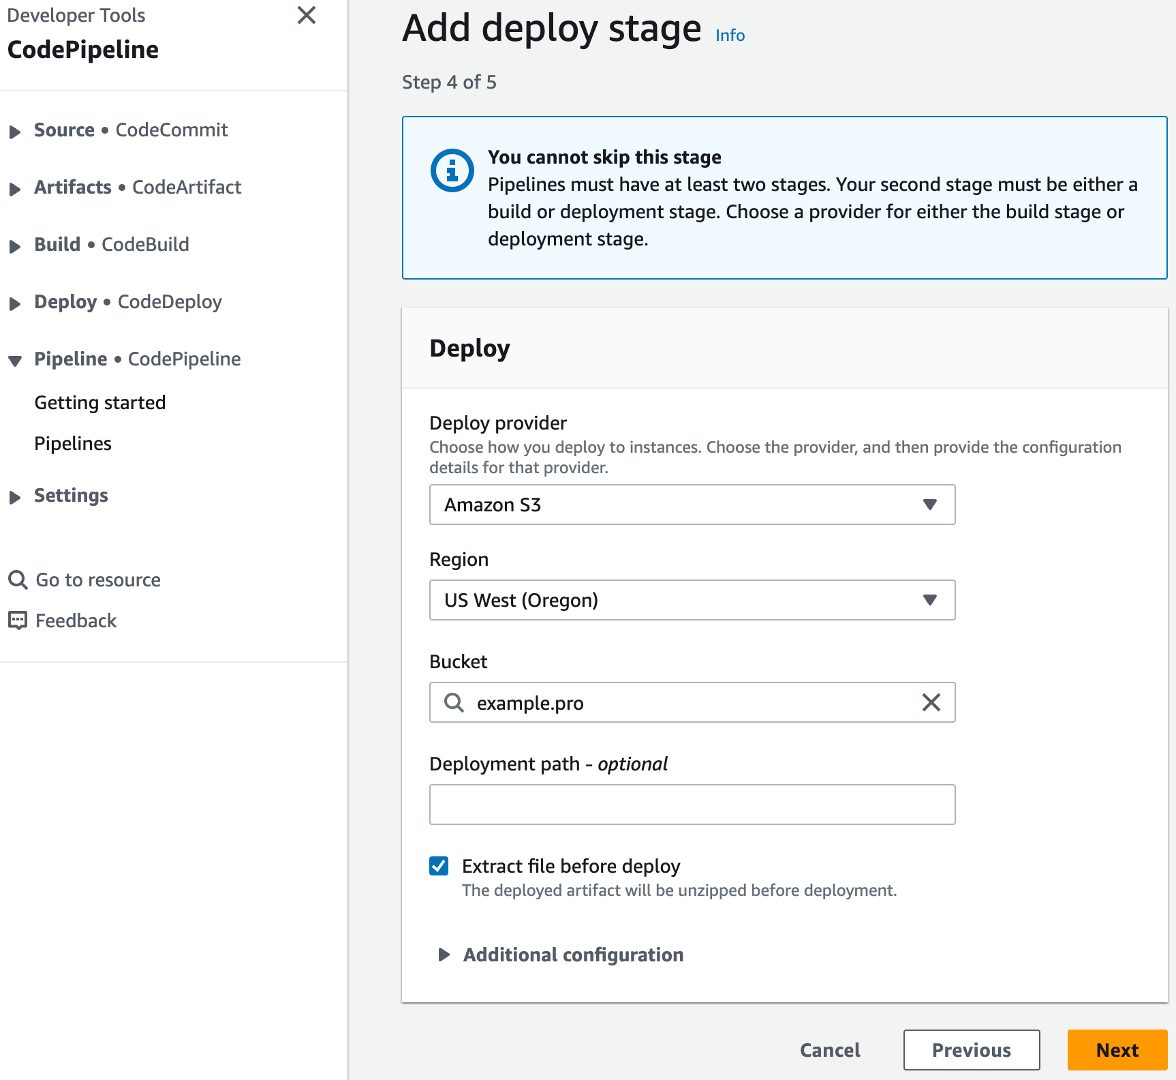
Task: Click the Deployment path input field
Action: click(x=692, y=805)
